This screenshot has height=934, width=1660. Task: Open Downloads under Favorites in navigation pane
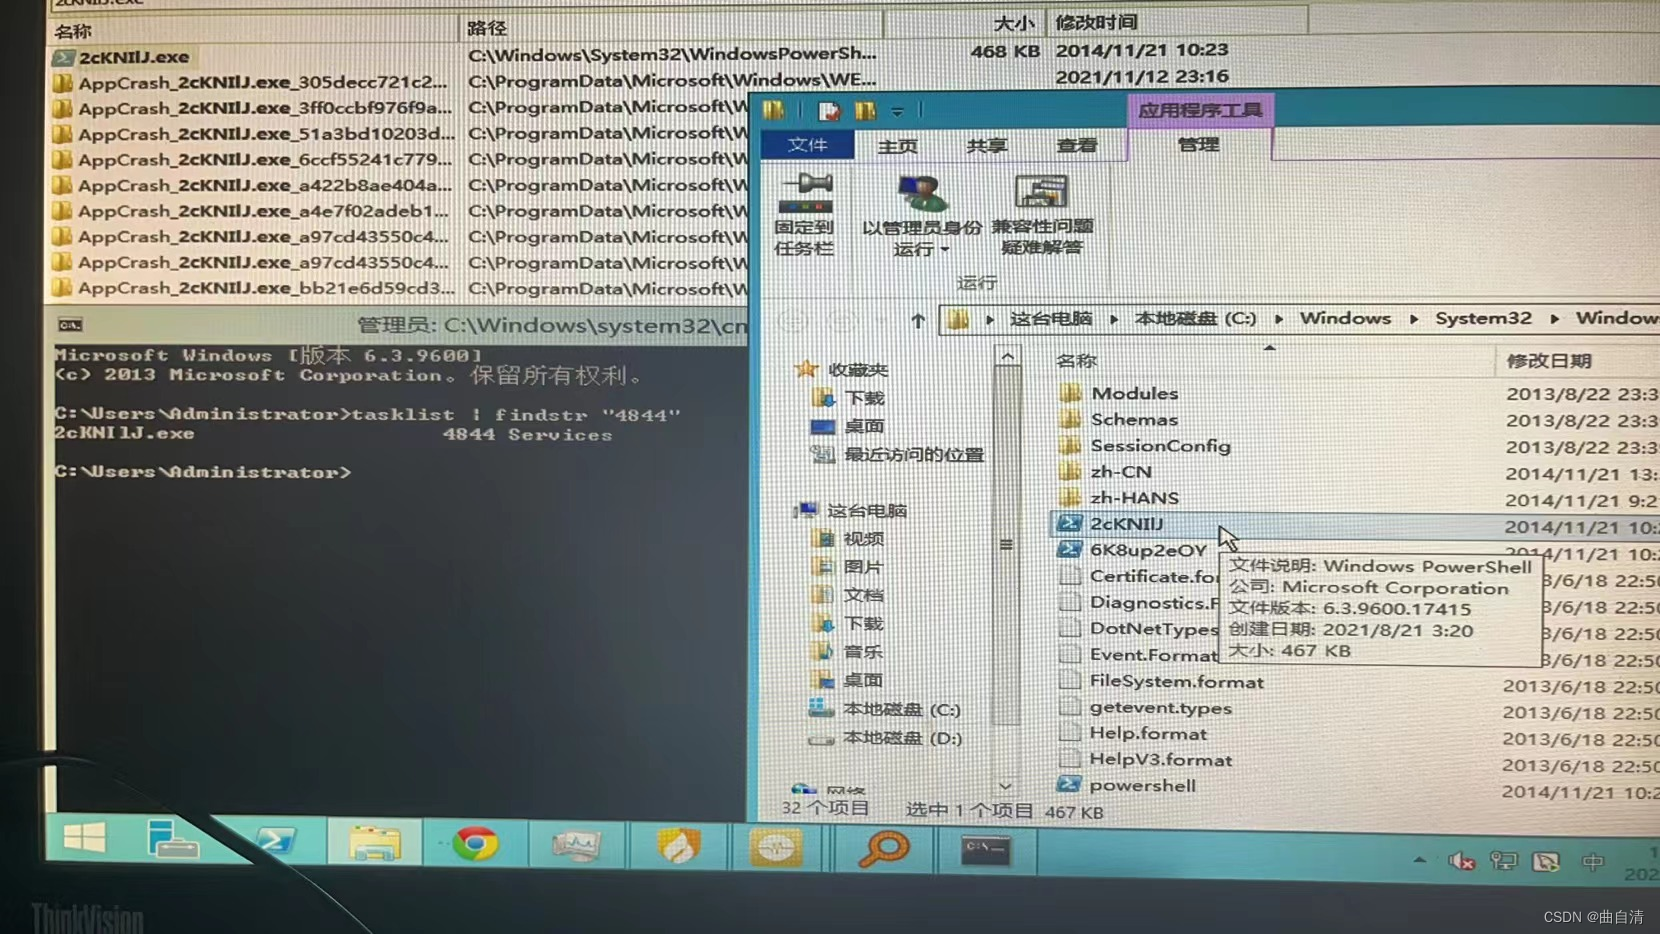coord(850,398)
